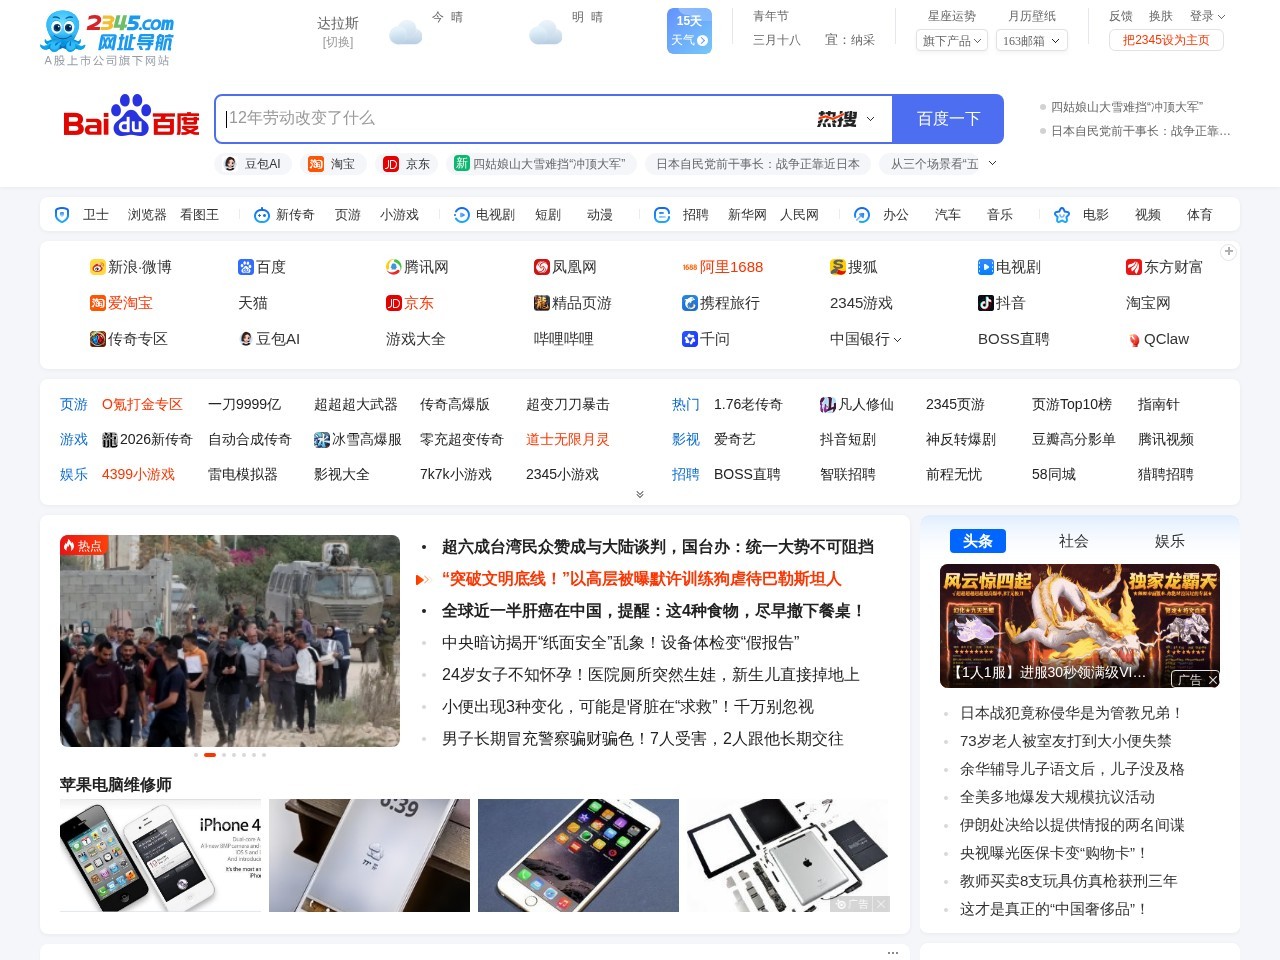Click the 京东 chip below search box
This screenshot has height=960, width=1280.
(x=407, y=164)
